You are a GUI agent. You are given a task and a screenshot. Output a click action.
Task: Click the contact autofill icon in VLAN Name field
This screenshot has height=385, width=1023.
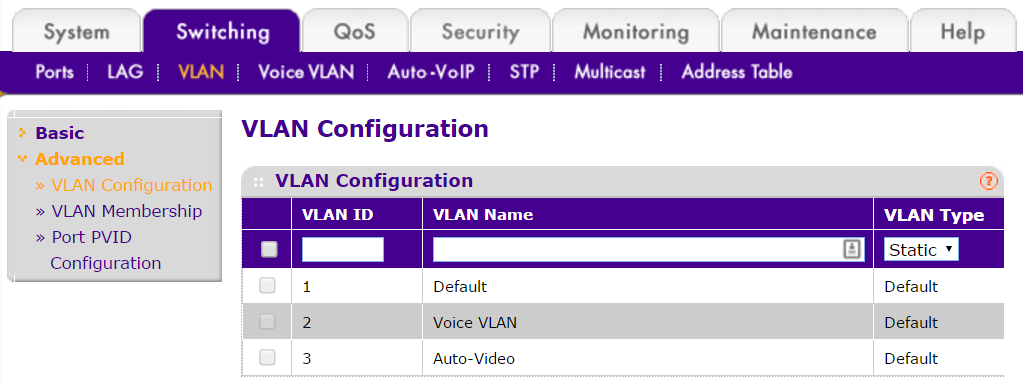[851, 249]
